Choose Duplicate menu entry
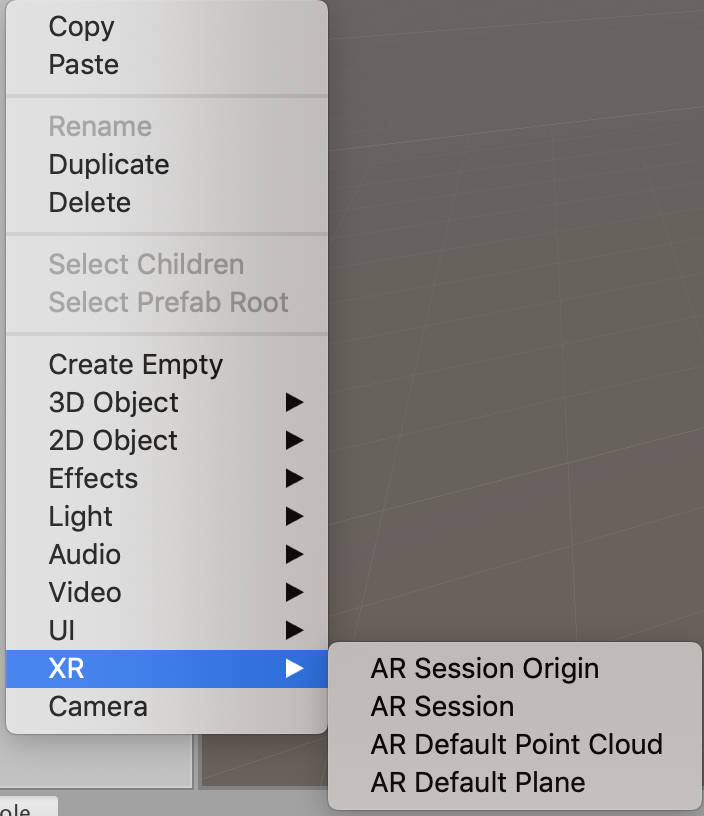Screen dimensions: 704x816 (x=109, y=165)
